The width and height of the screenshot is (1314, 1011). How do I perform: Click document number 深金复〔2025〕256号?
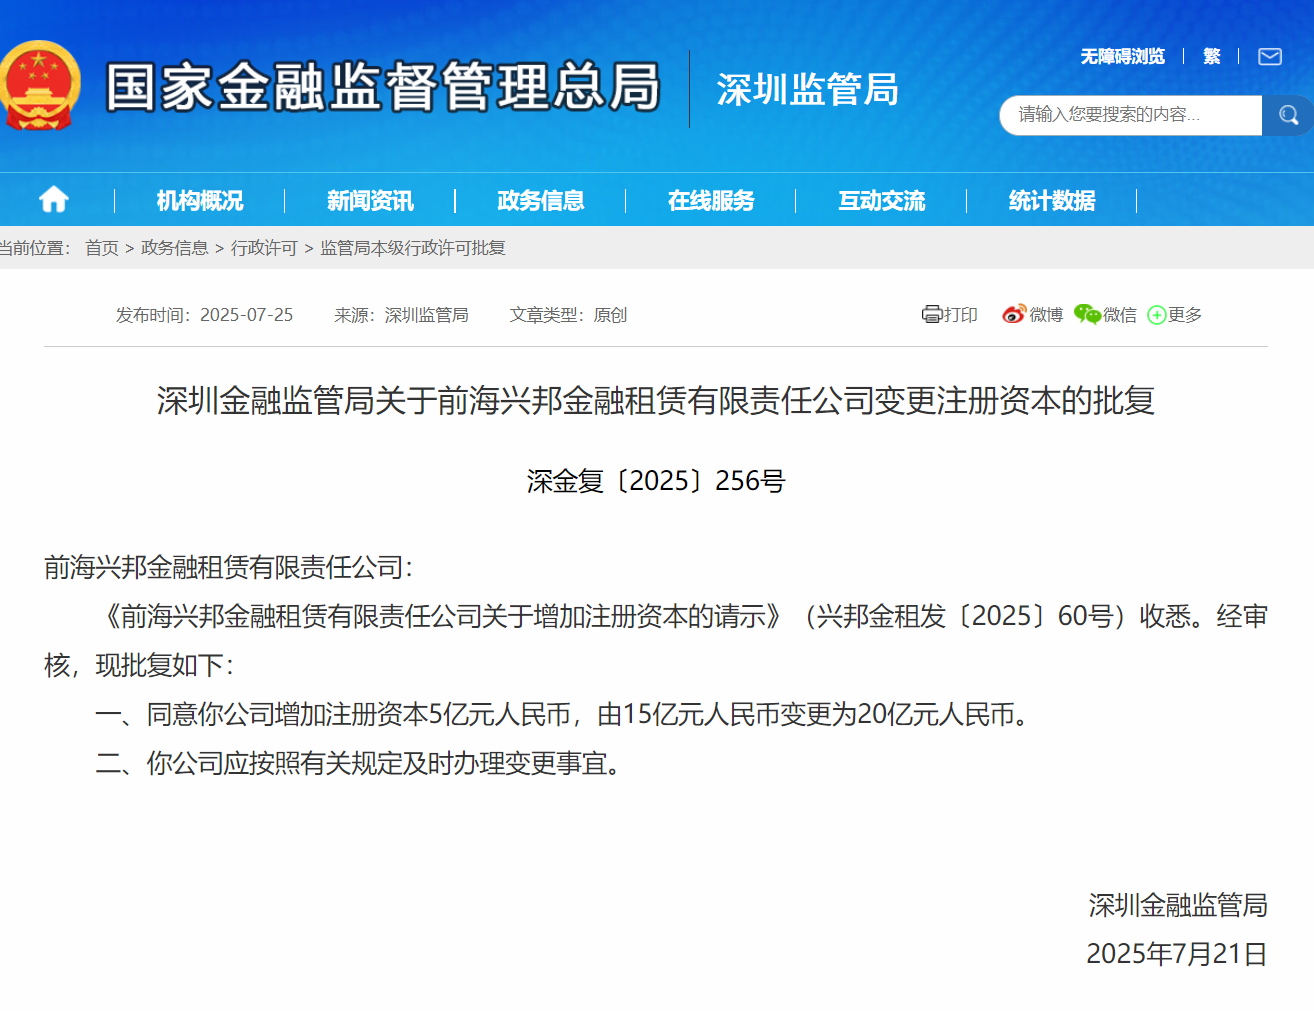pos(656,481)
